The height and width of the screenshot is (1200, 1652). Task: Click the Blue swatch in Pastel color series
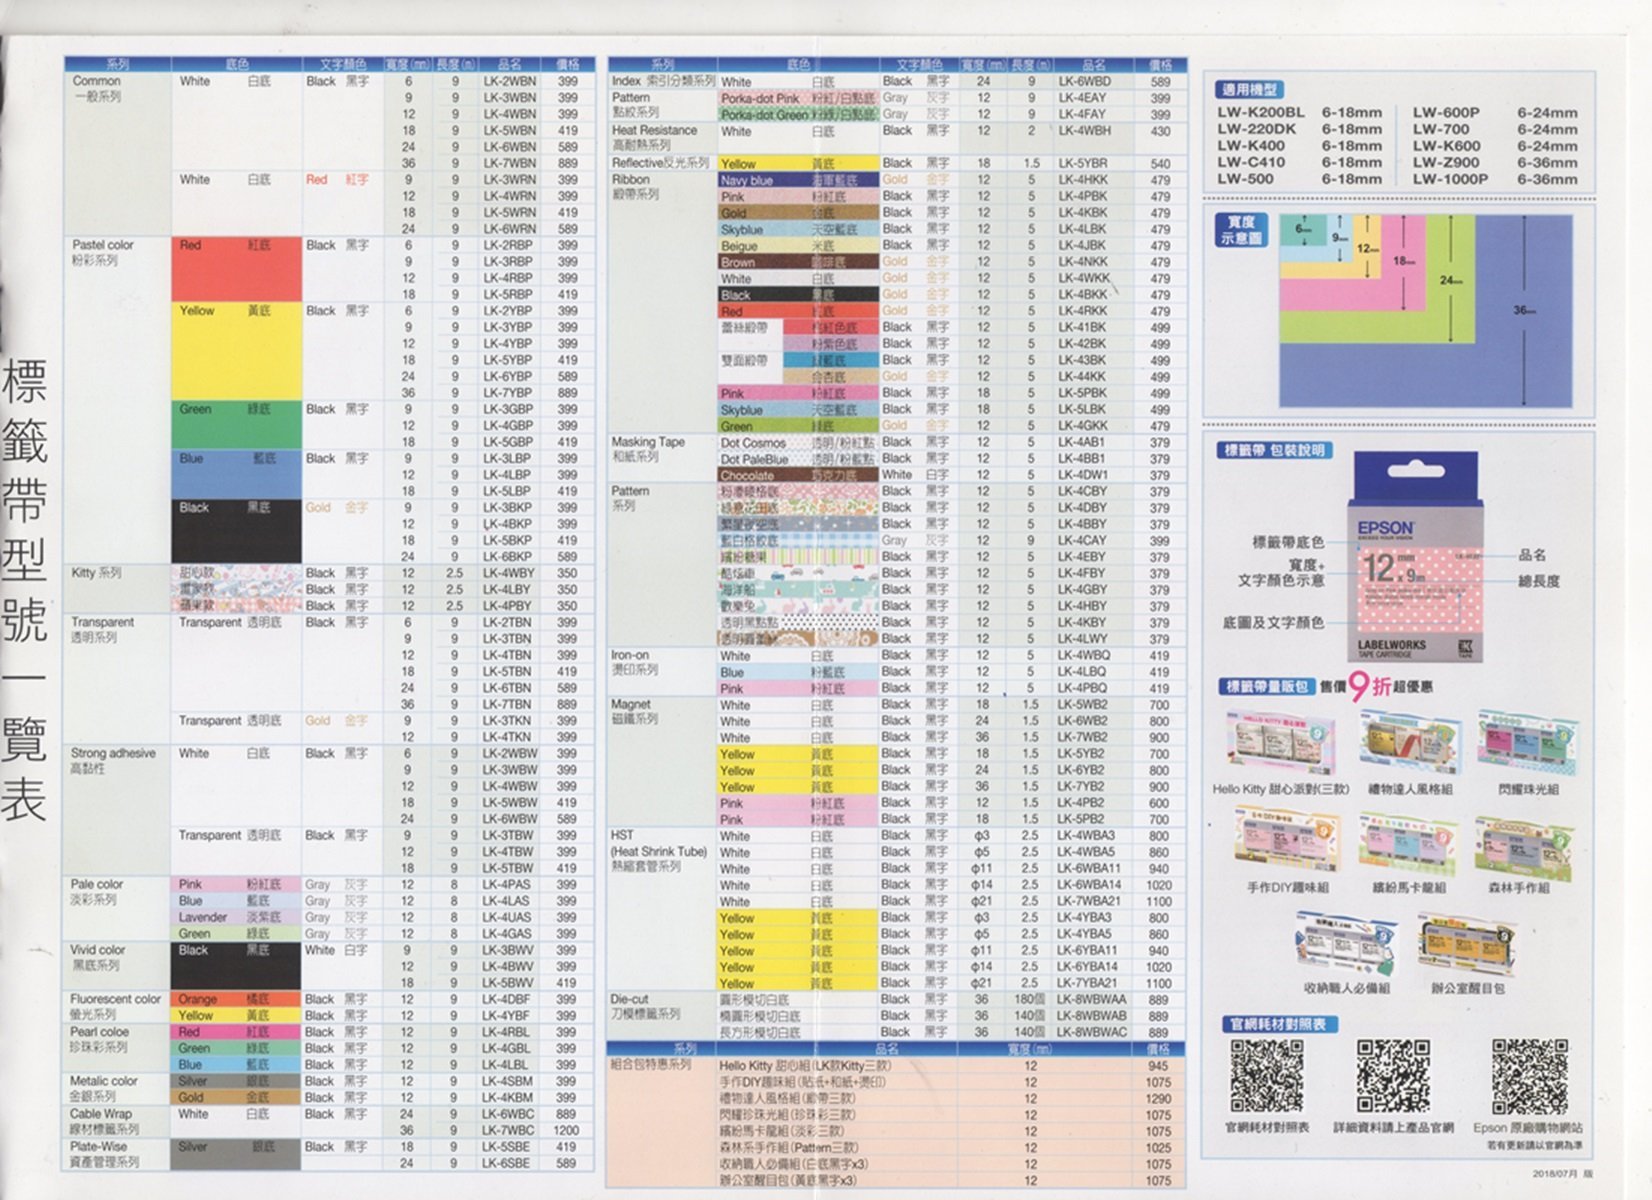coord(236,474)
